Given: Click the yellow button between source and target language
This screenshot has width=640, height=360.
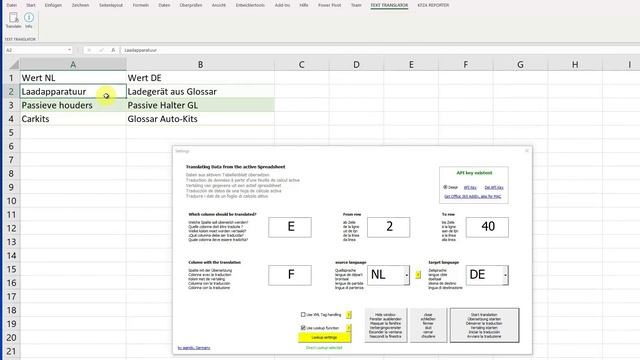Looking at the screenshot, I should coord(418,275).
